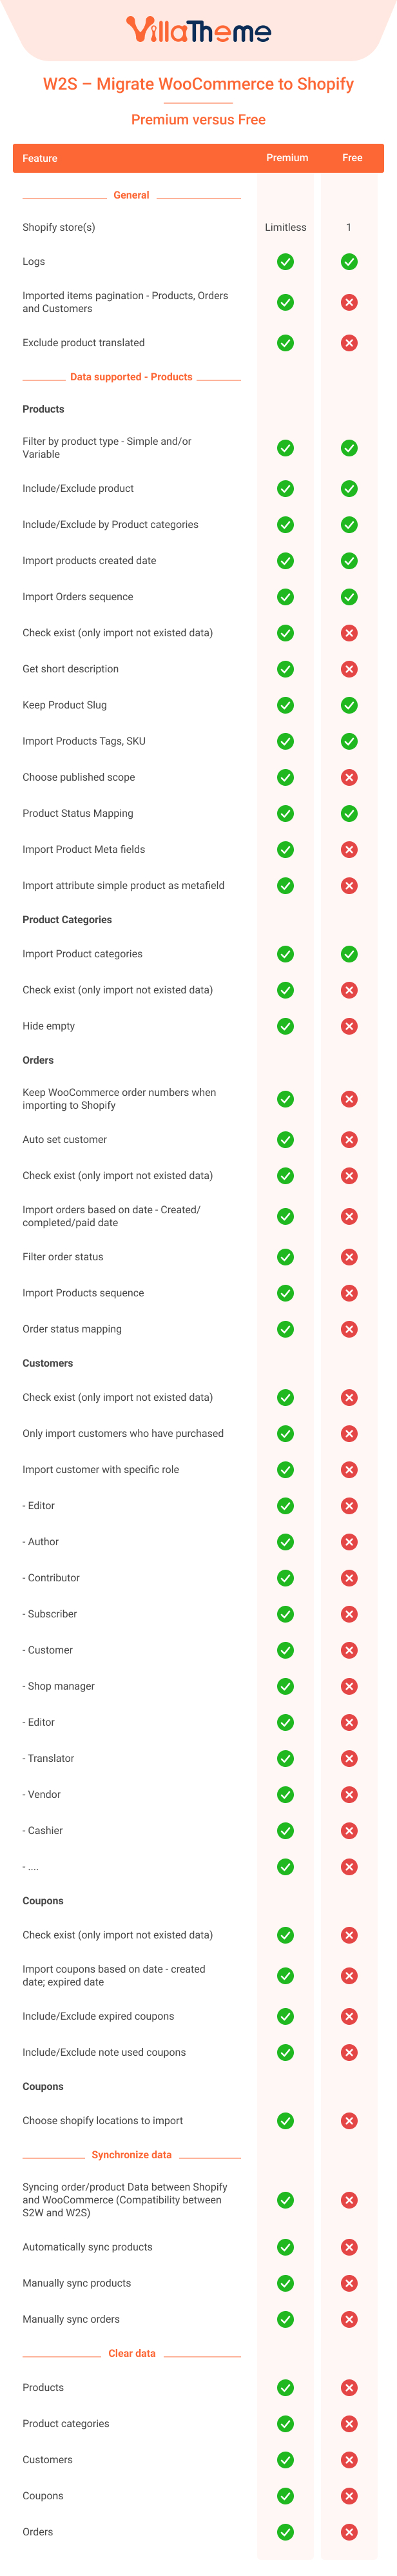Click Free red cross for Auto set customer
Viewport: 397px width, 2576px height.
349,1140
